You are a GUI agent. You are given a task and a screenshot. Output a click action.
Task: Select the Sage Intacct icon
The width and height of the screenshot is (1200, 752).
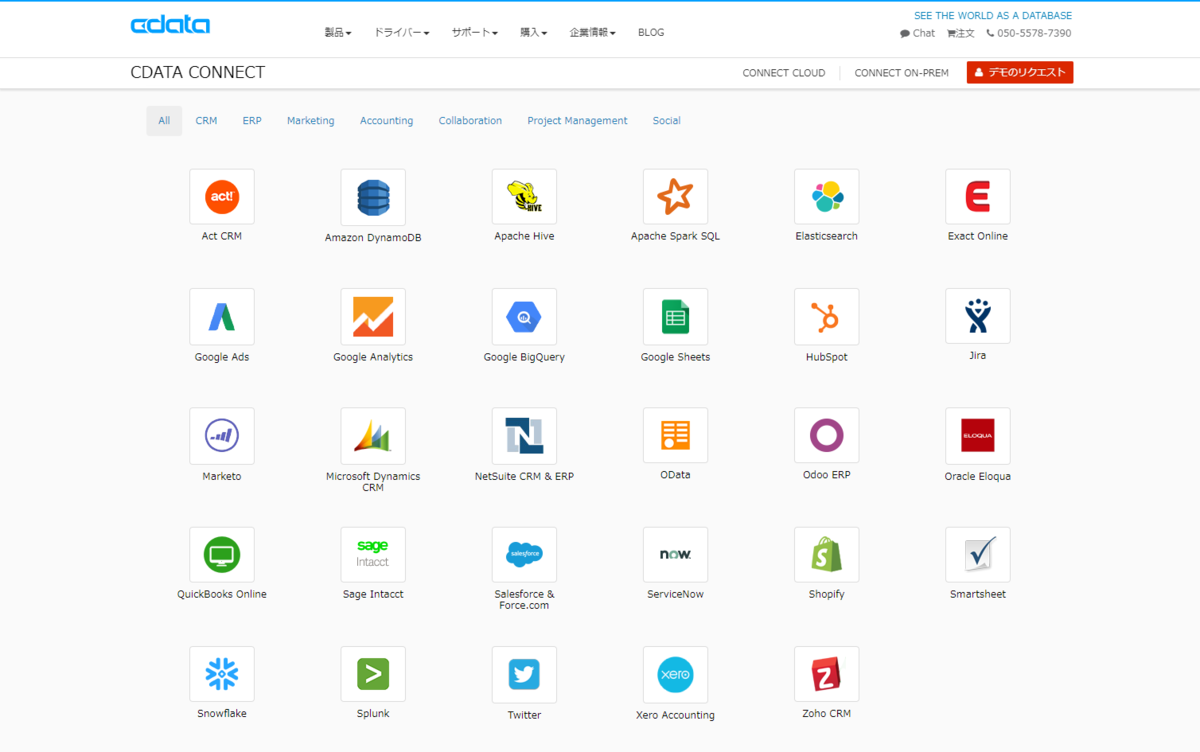pos(373,555)
